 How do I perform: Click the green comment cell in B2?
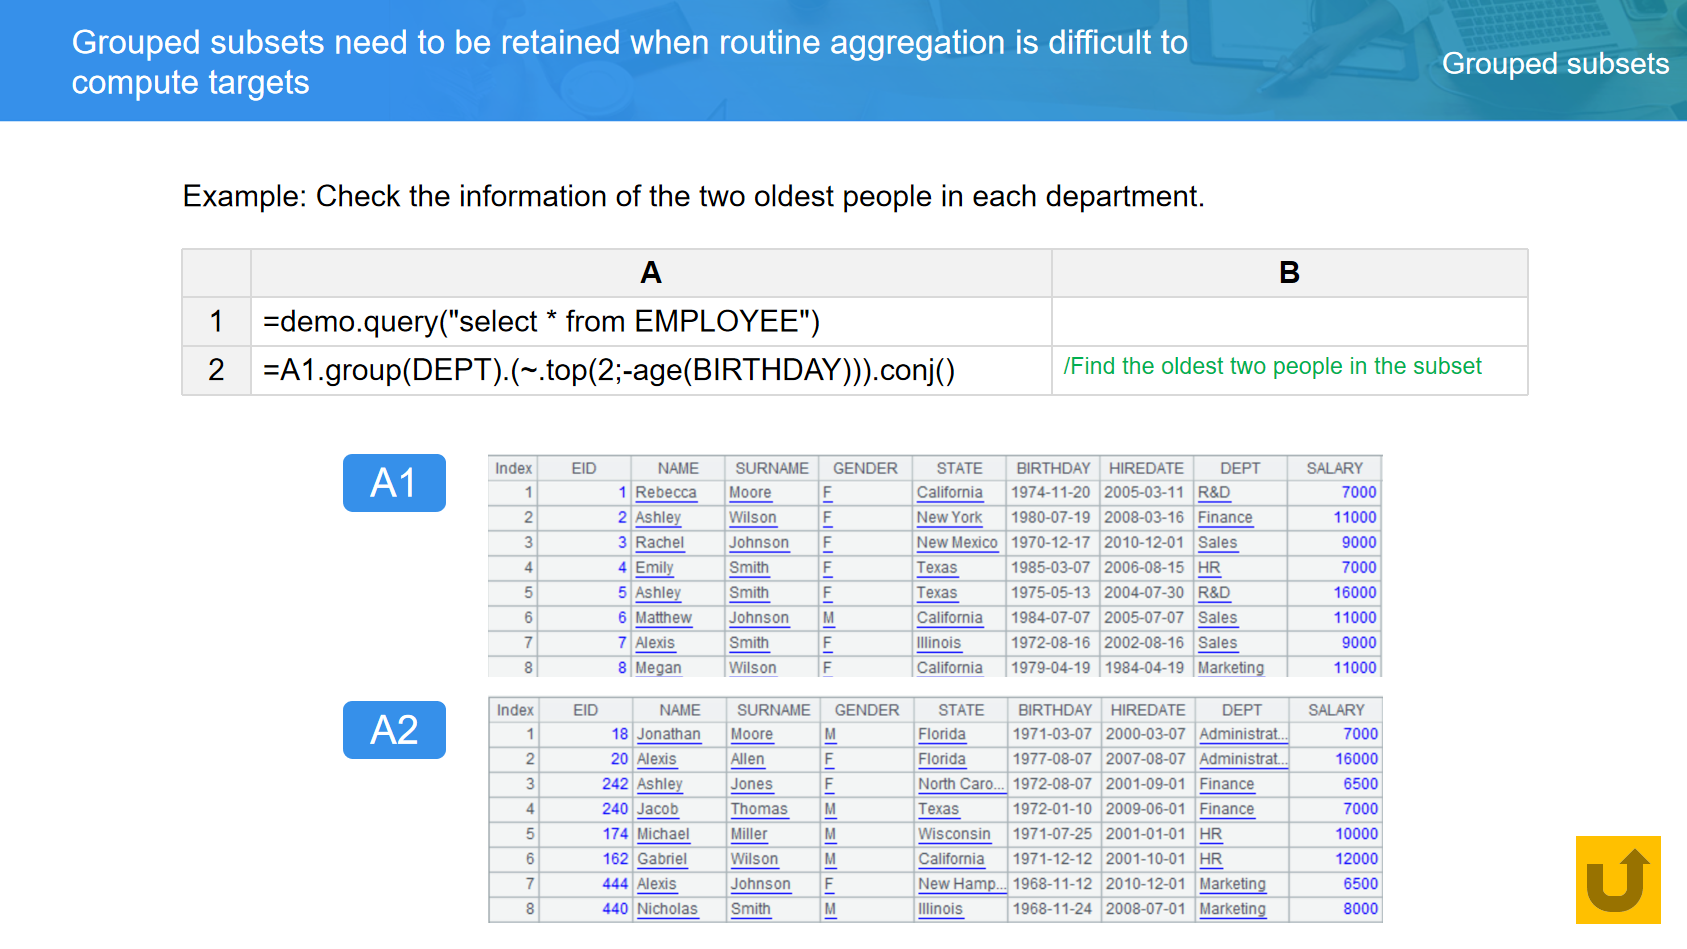pos(1288,368)
